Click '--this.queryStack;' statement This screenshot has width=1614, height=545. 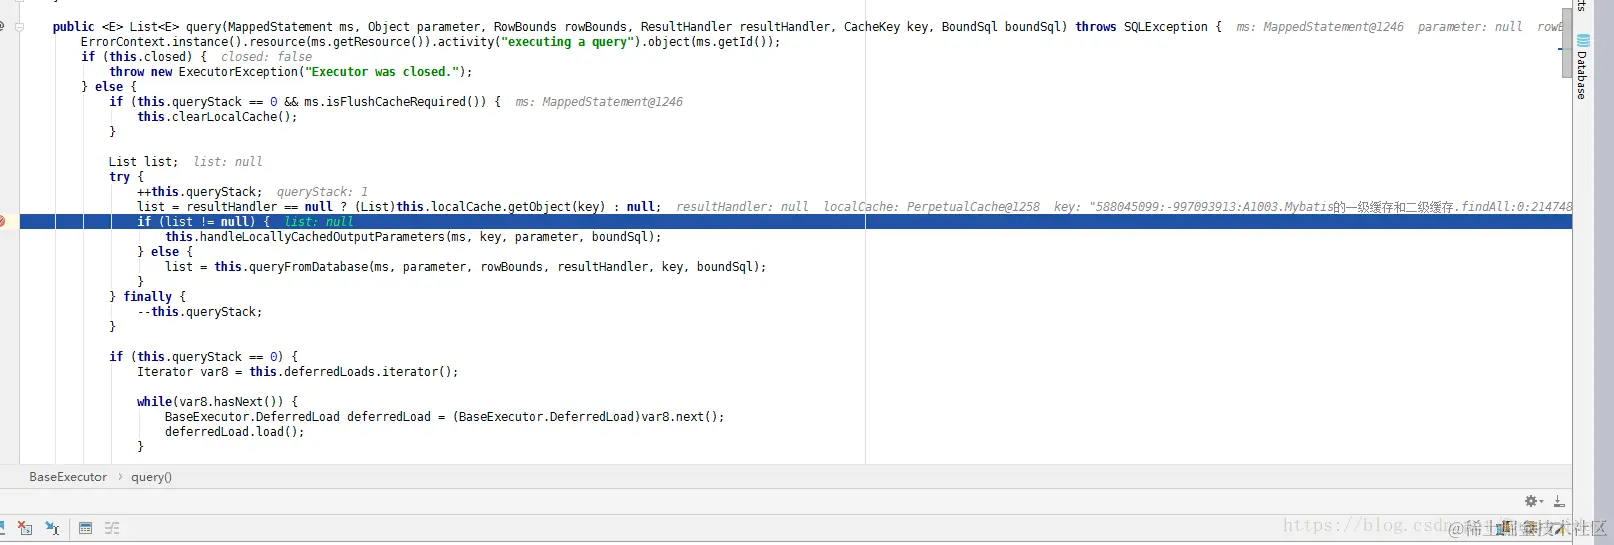[x=200, y=312]
